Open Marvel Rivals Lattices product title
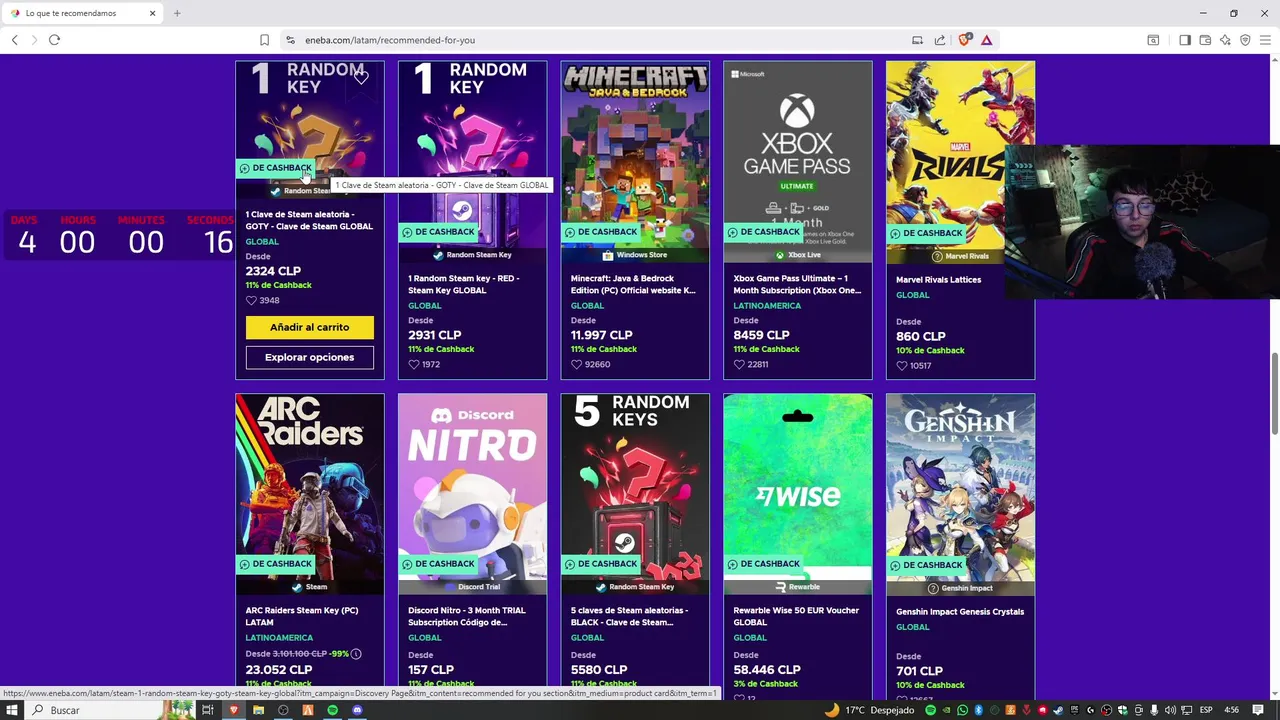 (939, 280)
